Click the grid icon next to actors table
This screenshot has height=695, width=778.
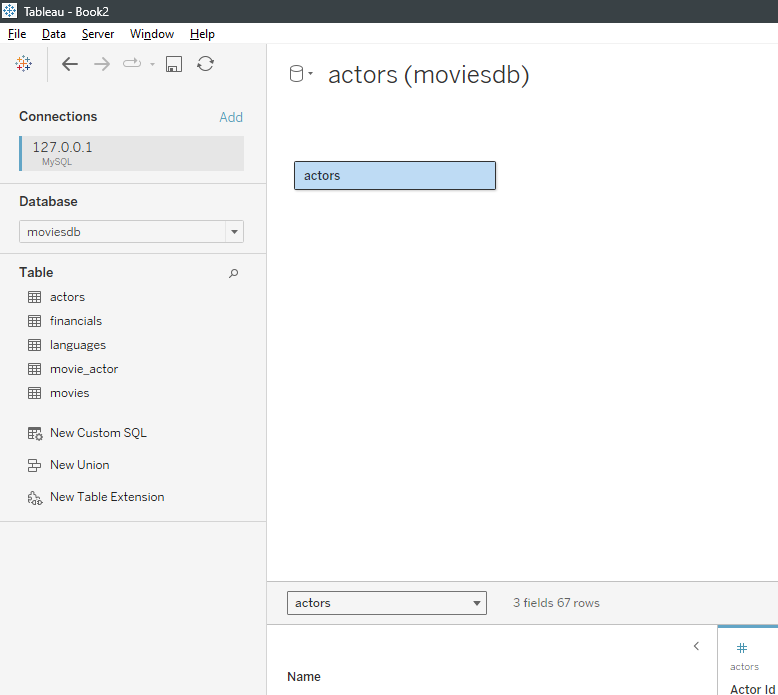34,297
